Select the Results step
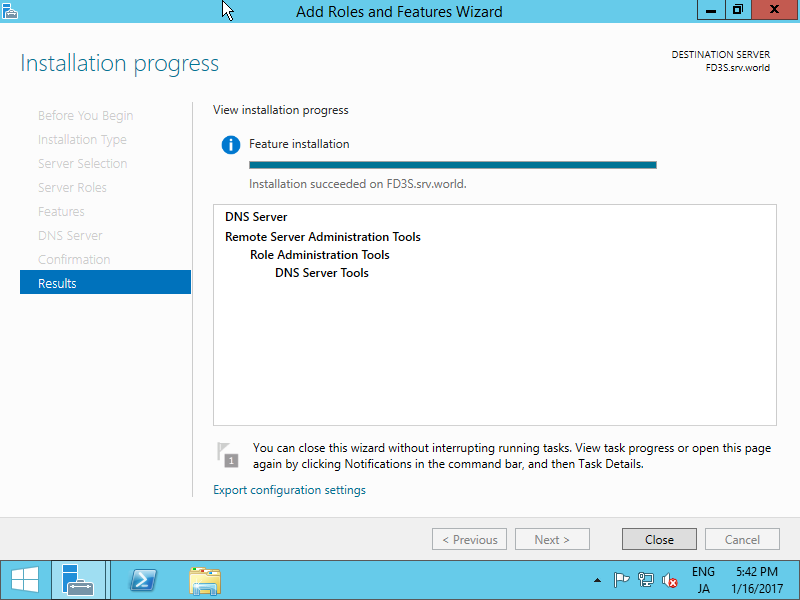 pos(105,283)
